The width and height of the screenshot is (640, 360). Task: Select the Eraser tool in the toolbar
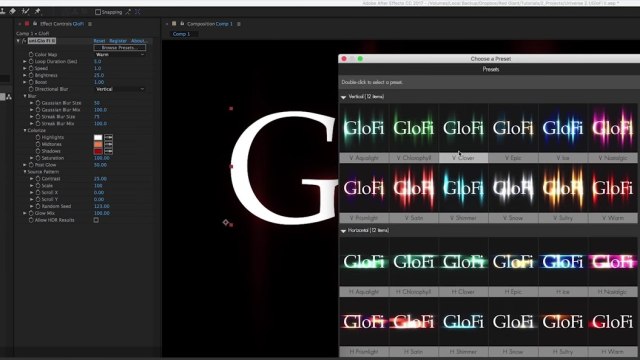pos(13,11)
